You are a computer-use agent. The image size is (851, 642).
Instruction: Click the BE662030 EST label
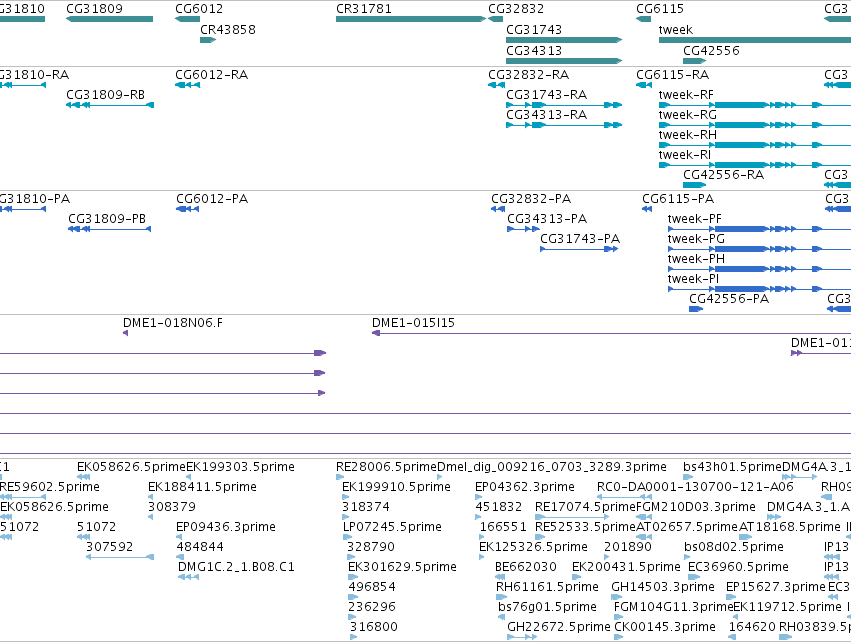(x=525, y=567)
